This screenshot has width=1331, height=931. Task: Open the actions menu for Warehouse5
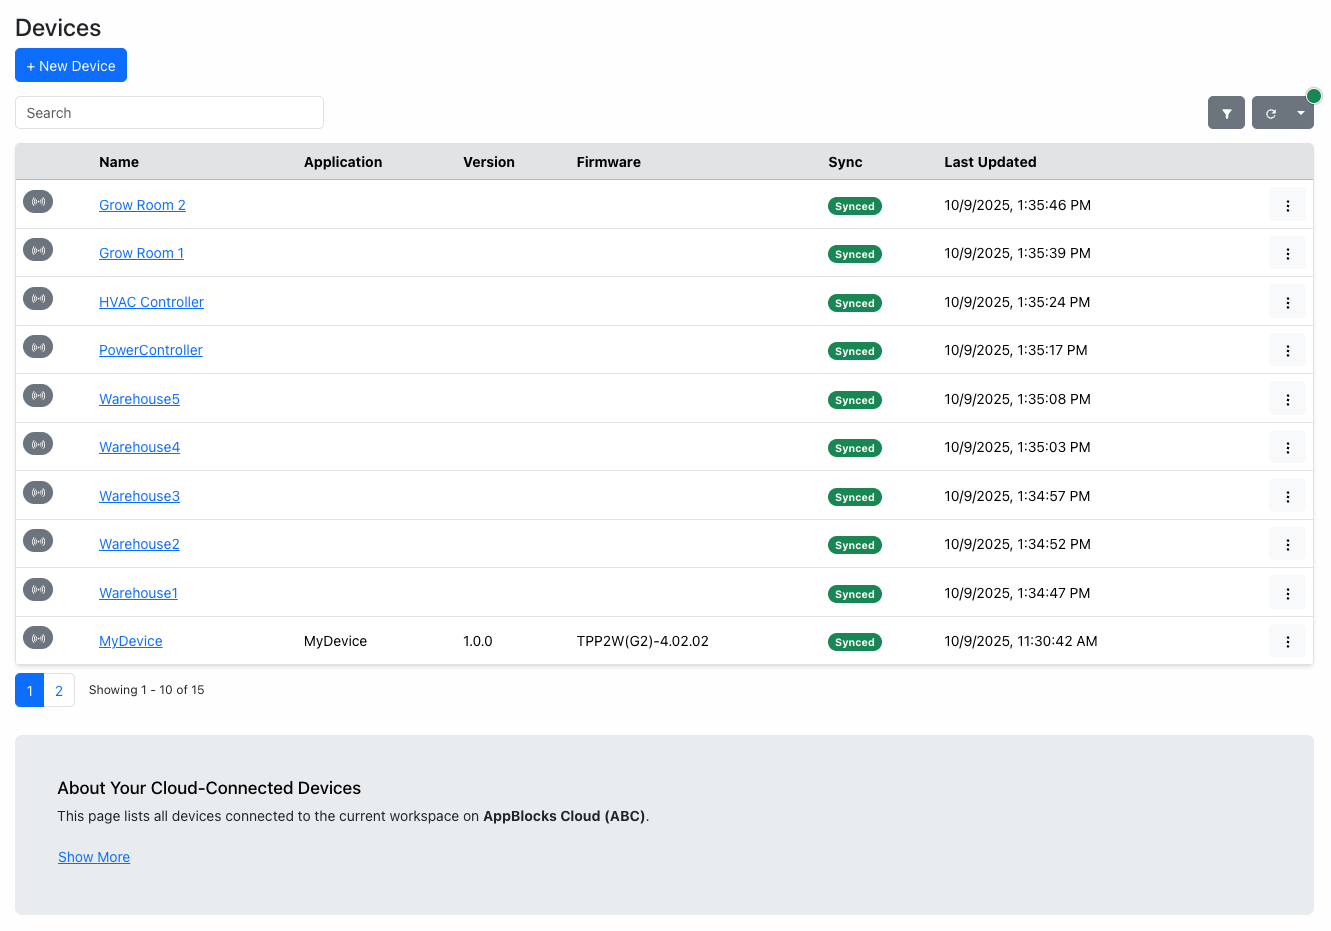point(1287,400)
